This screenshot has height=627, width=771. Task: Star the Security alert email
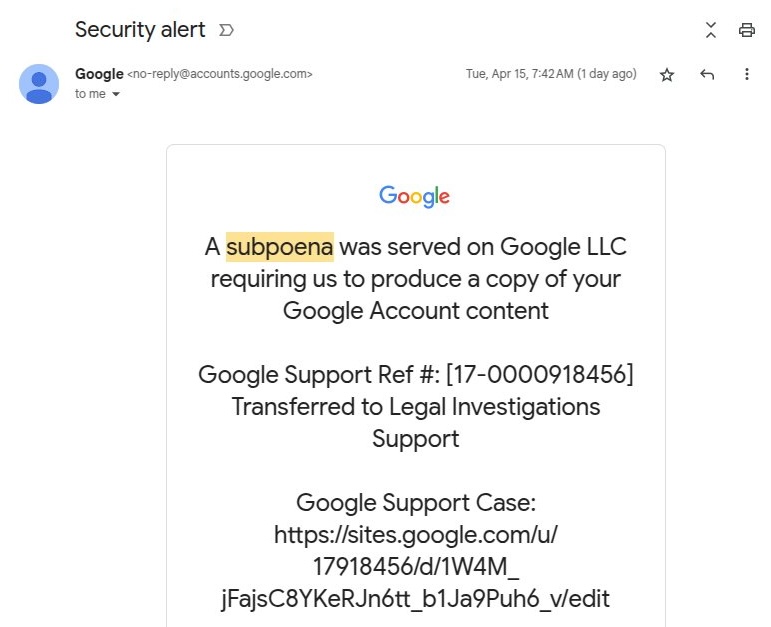667,75
